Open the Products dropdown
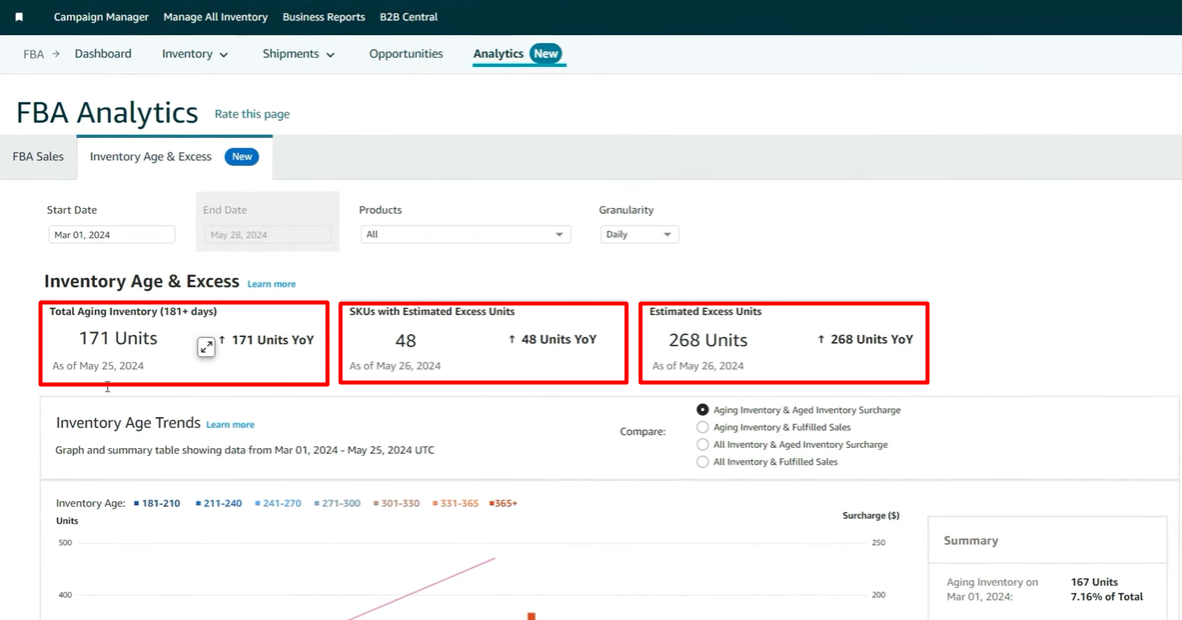The height and width of the screenshot is (620, 1182). point(465,235)
